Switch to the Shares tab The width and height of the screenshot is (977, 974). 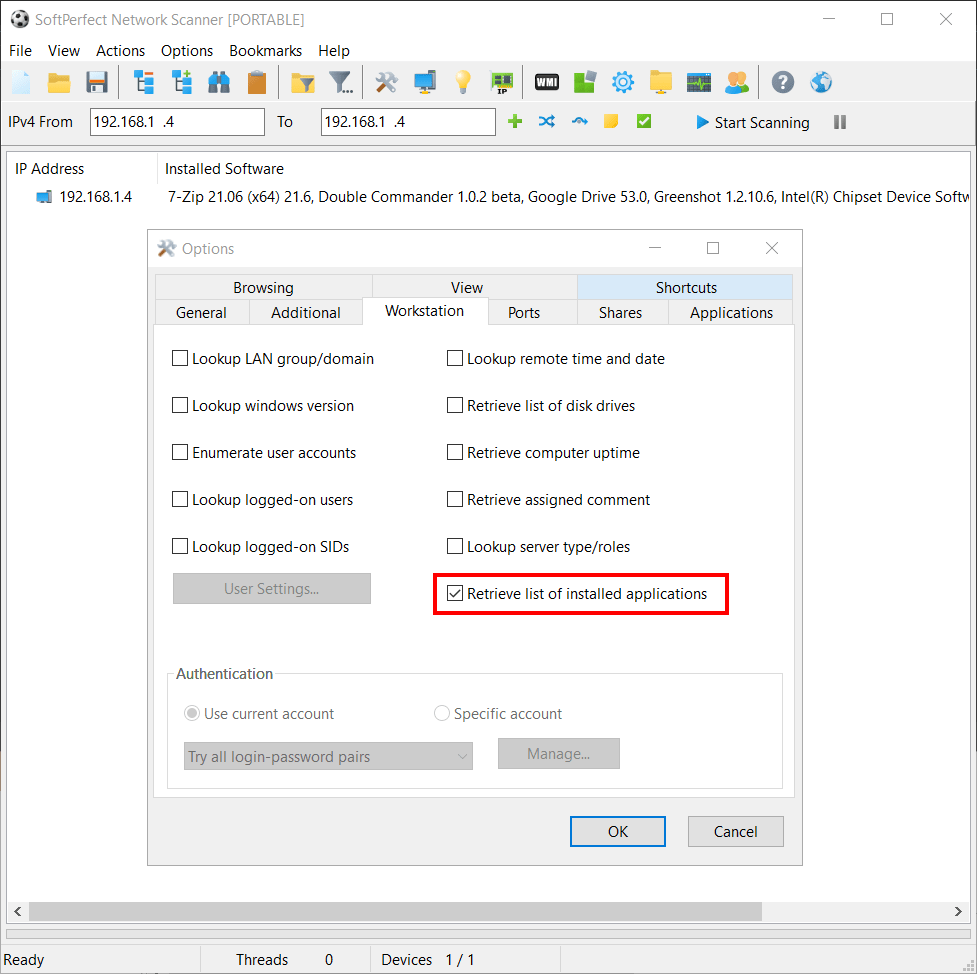point(621,312)
